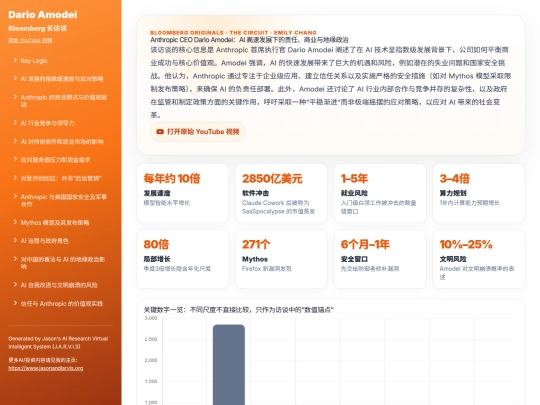Click the Generated by Jason's AI Research footer text
This screenshot has height=405, width=540.
[58, 343]
